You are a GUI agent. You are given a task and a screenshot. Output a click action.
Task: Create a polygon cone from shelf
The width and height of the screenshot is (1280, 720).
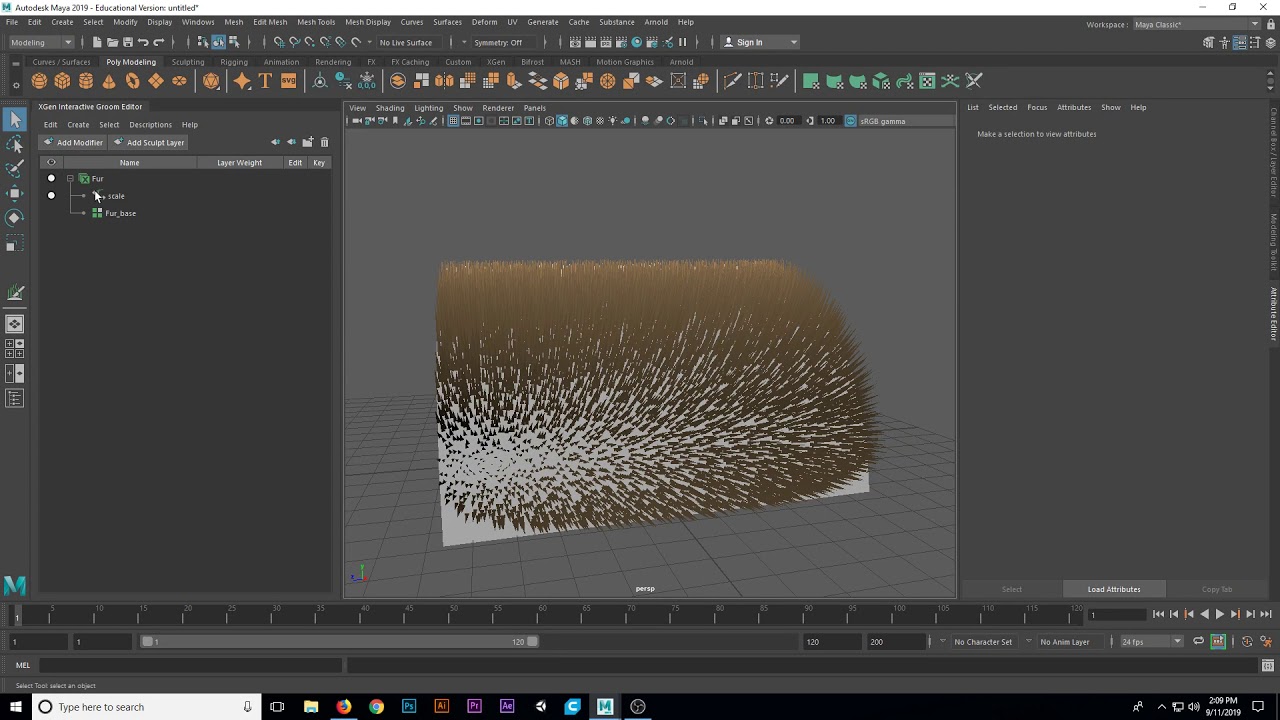coord(109,81)
